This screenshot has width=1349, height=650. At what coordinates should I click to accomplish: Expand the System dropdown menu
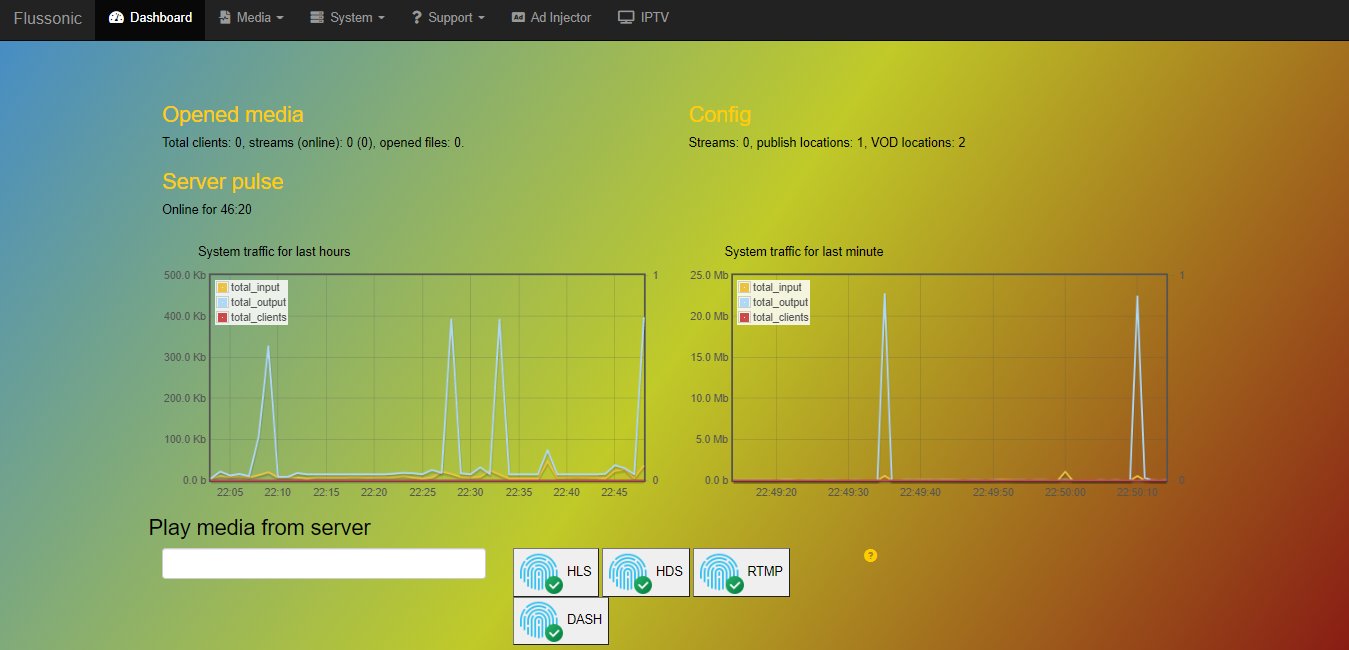(x=347, y=18)
